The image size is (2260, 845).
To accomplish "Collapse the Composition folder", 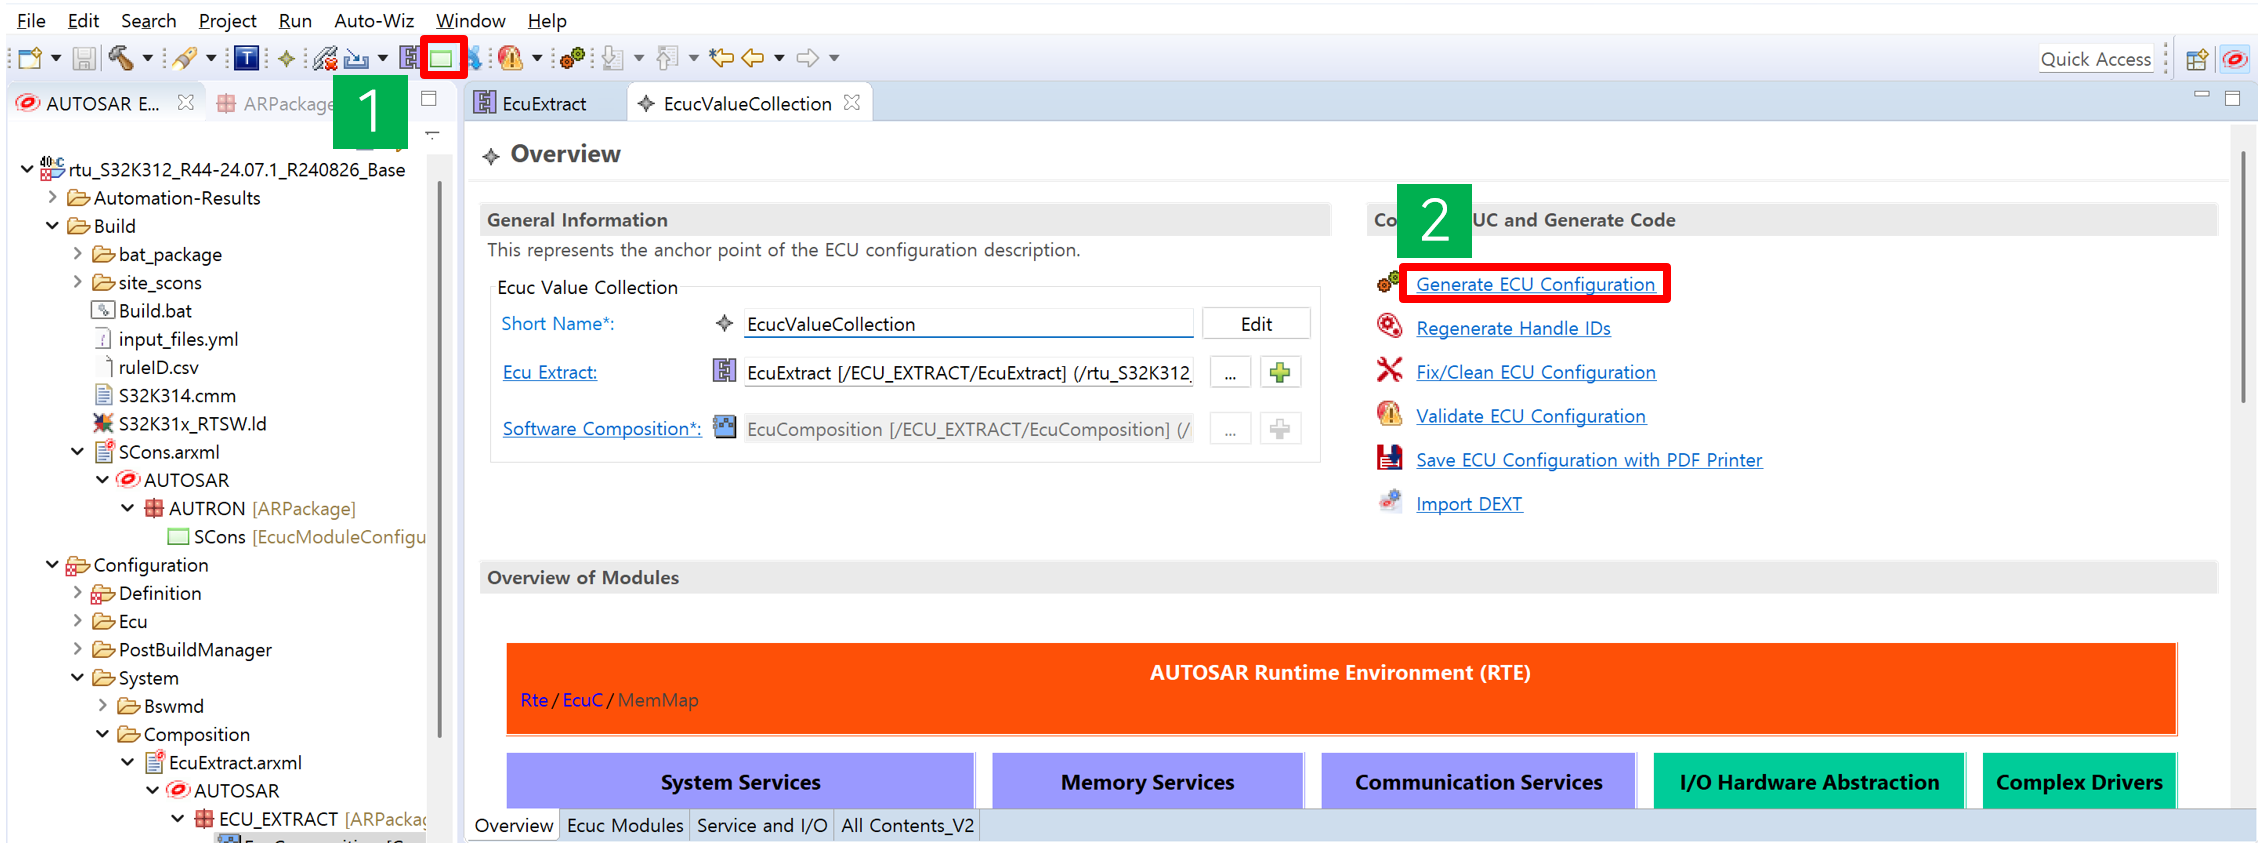I will click(x=102, y=734).
